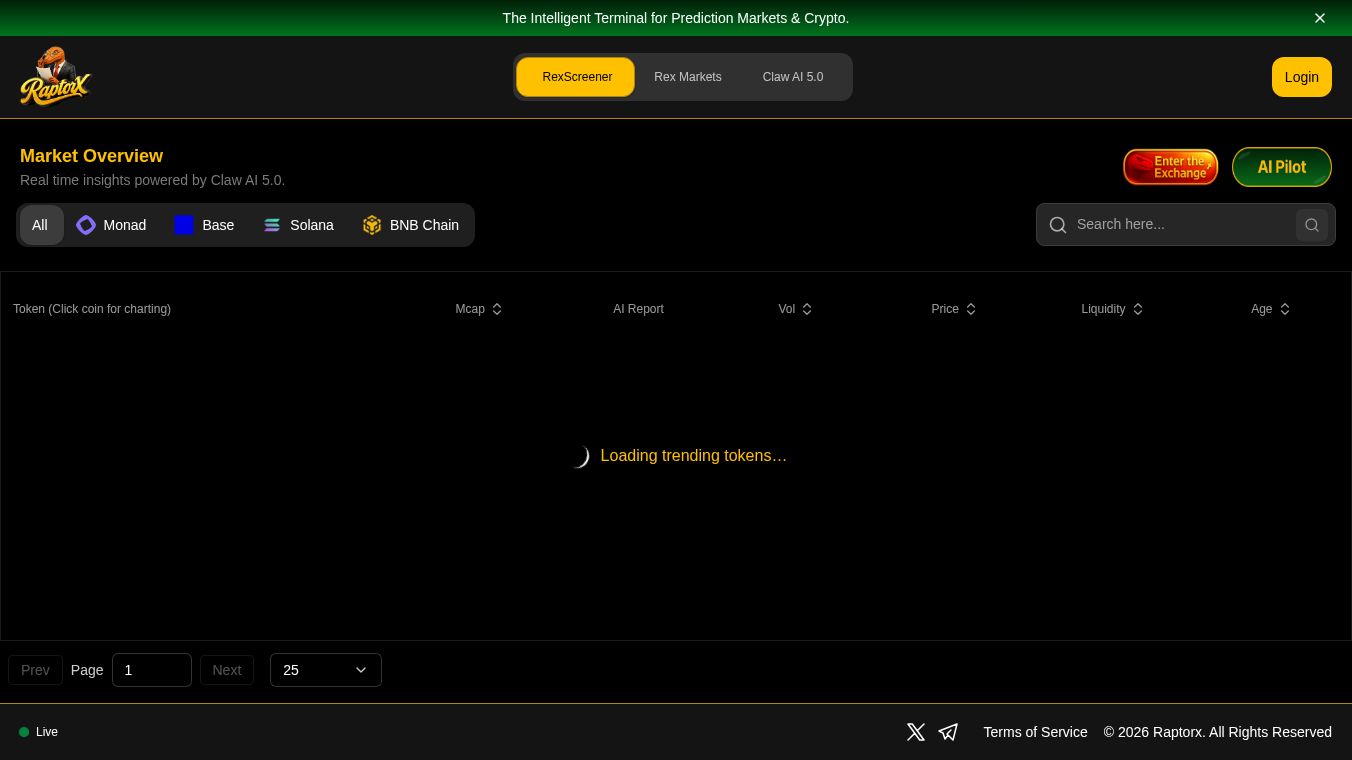Click the Token column header text
1352x760 pixels.
click(x=92, y=309)
